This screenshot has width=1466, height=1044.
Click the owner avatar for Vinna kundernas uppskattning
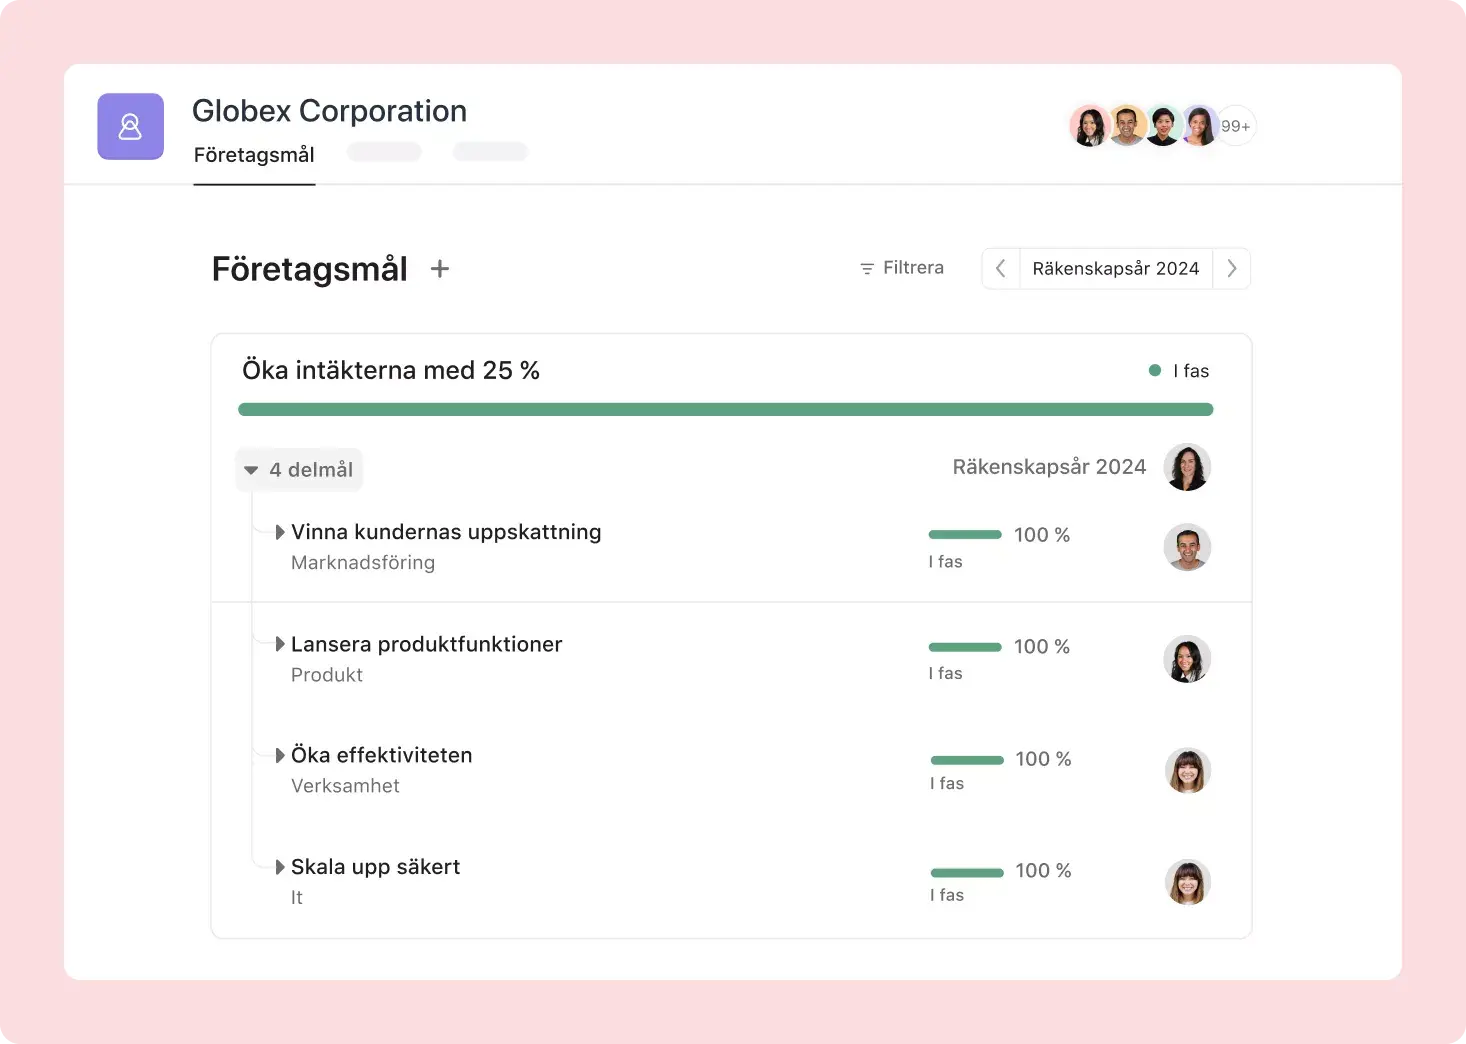1187,547
